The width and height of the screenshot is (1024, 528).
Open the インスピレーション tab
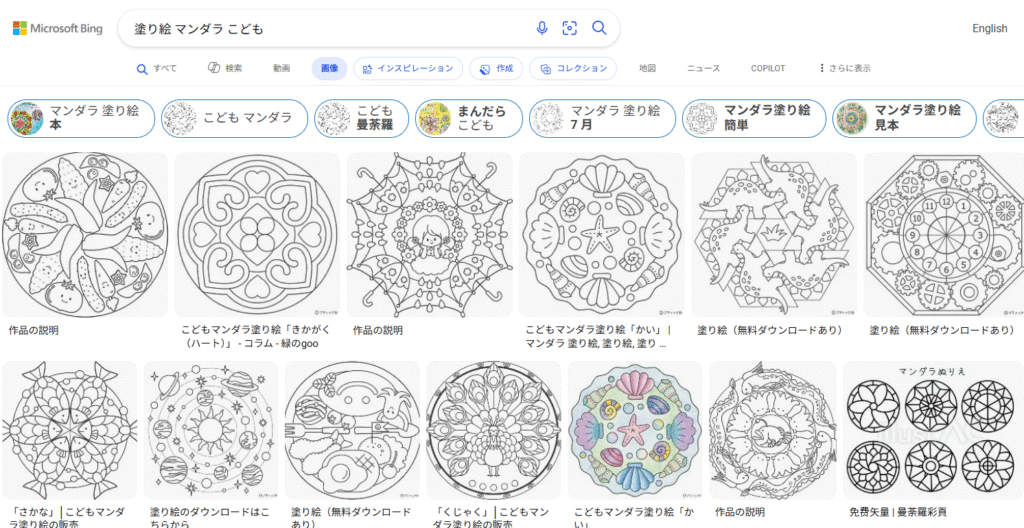tap(408, 68)
